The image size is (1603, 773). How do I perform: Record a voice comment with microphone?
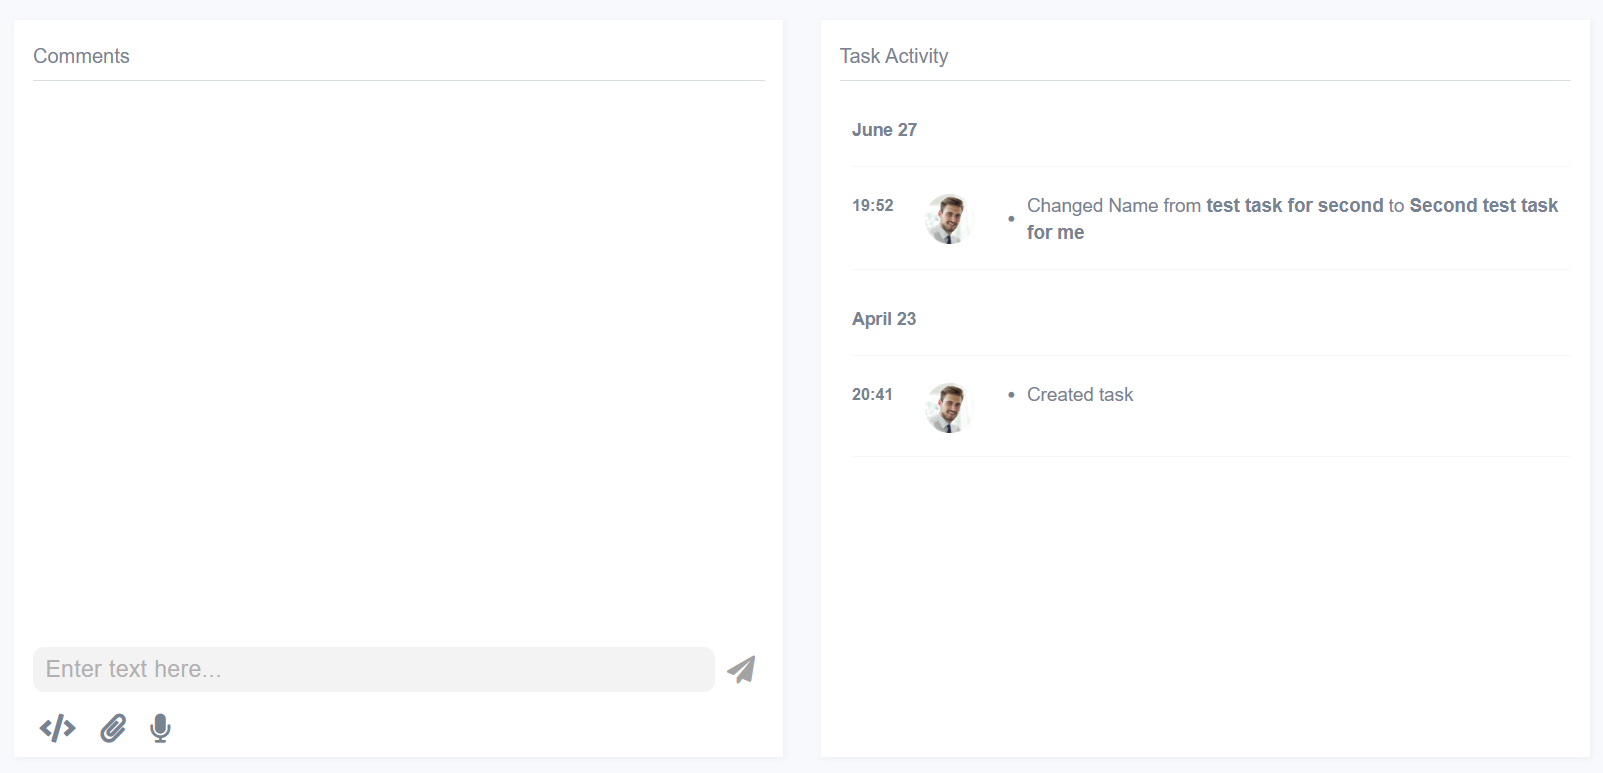tap(160, 728)
